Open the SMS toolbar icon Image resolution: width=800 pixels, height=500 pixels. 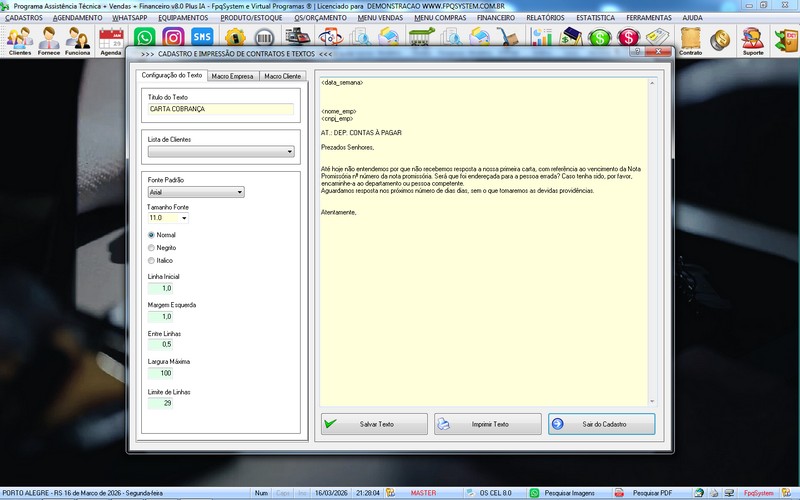pos(202,38)
